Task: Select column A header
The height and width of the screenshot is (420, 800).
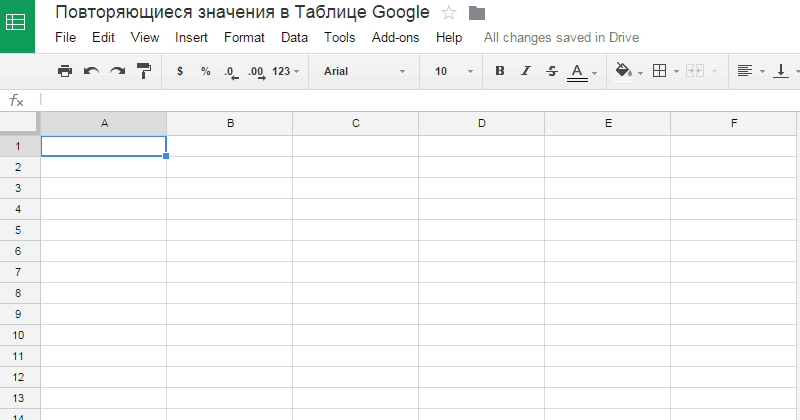Action: (104, 123)
